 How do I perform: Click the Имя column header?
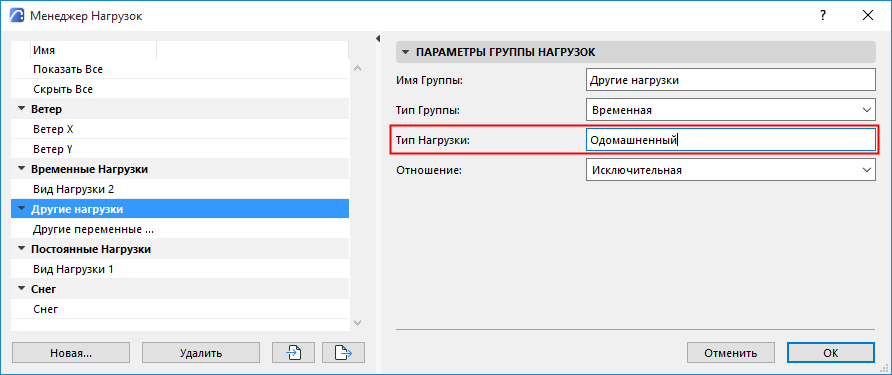point(93,50)
